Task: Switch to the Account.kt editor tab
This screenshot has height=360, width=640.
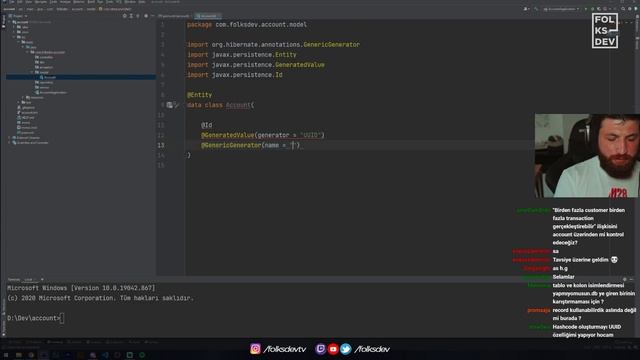Action: [208, 16]
